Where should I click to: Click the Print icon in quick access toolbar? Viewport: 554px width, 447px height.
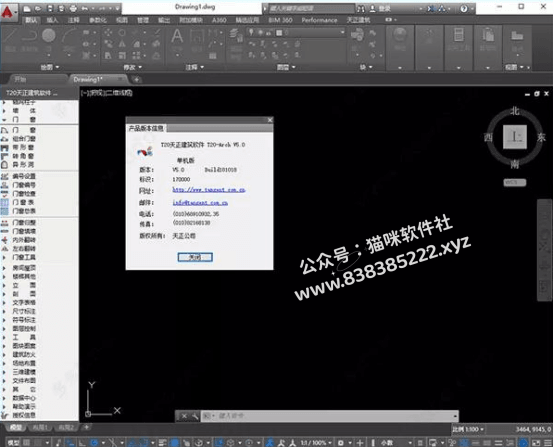pos(73,8)
